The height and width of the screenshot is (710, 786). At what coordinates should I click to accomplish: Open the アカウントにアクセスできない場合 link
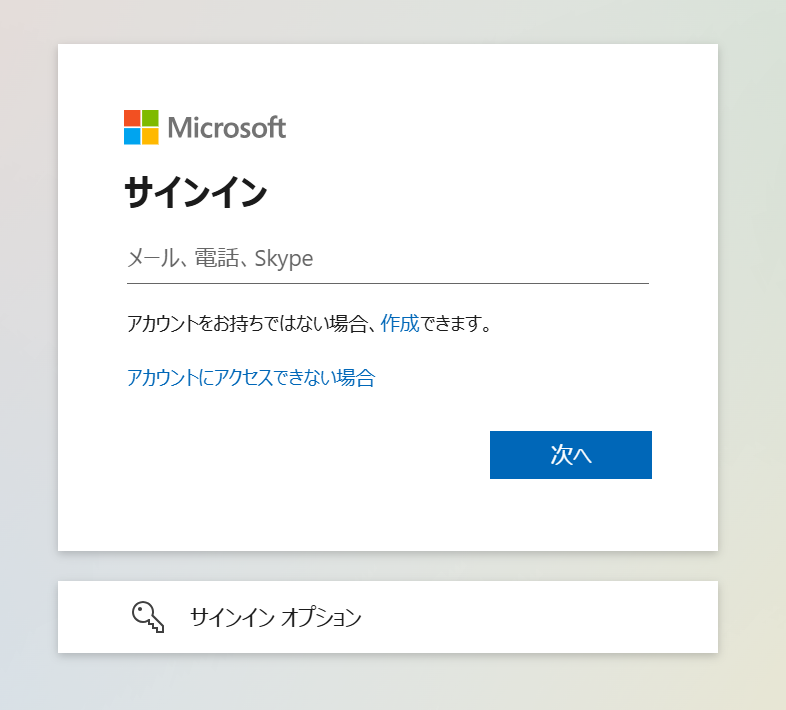(x=251, y=378)
